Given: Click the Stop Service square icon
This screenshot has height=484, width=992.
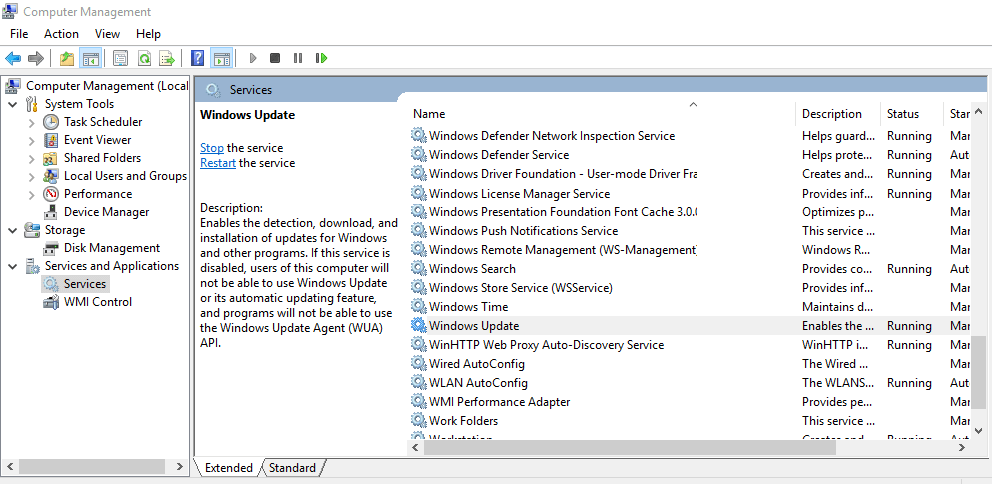Looking at the screenshot, I should click(x=275, y=58).
